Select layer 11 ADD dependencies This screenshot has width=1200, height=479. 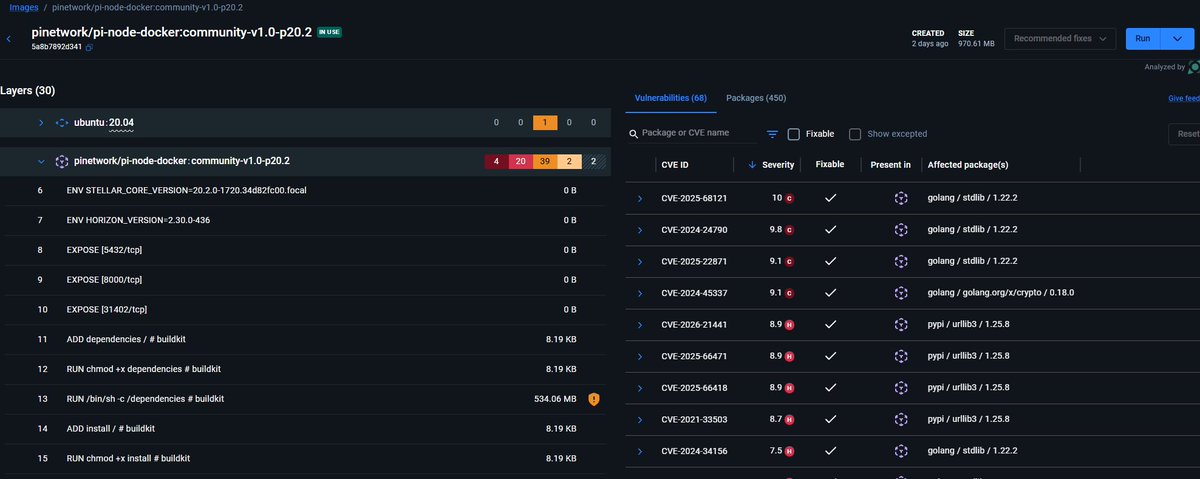(x=305, y=340)
